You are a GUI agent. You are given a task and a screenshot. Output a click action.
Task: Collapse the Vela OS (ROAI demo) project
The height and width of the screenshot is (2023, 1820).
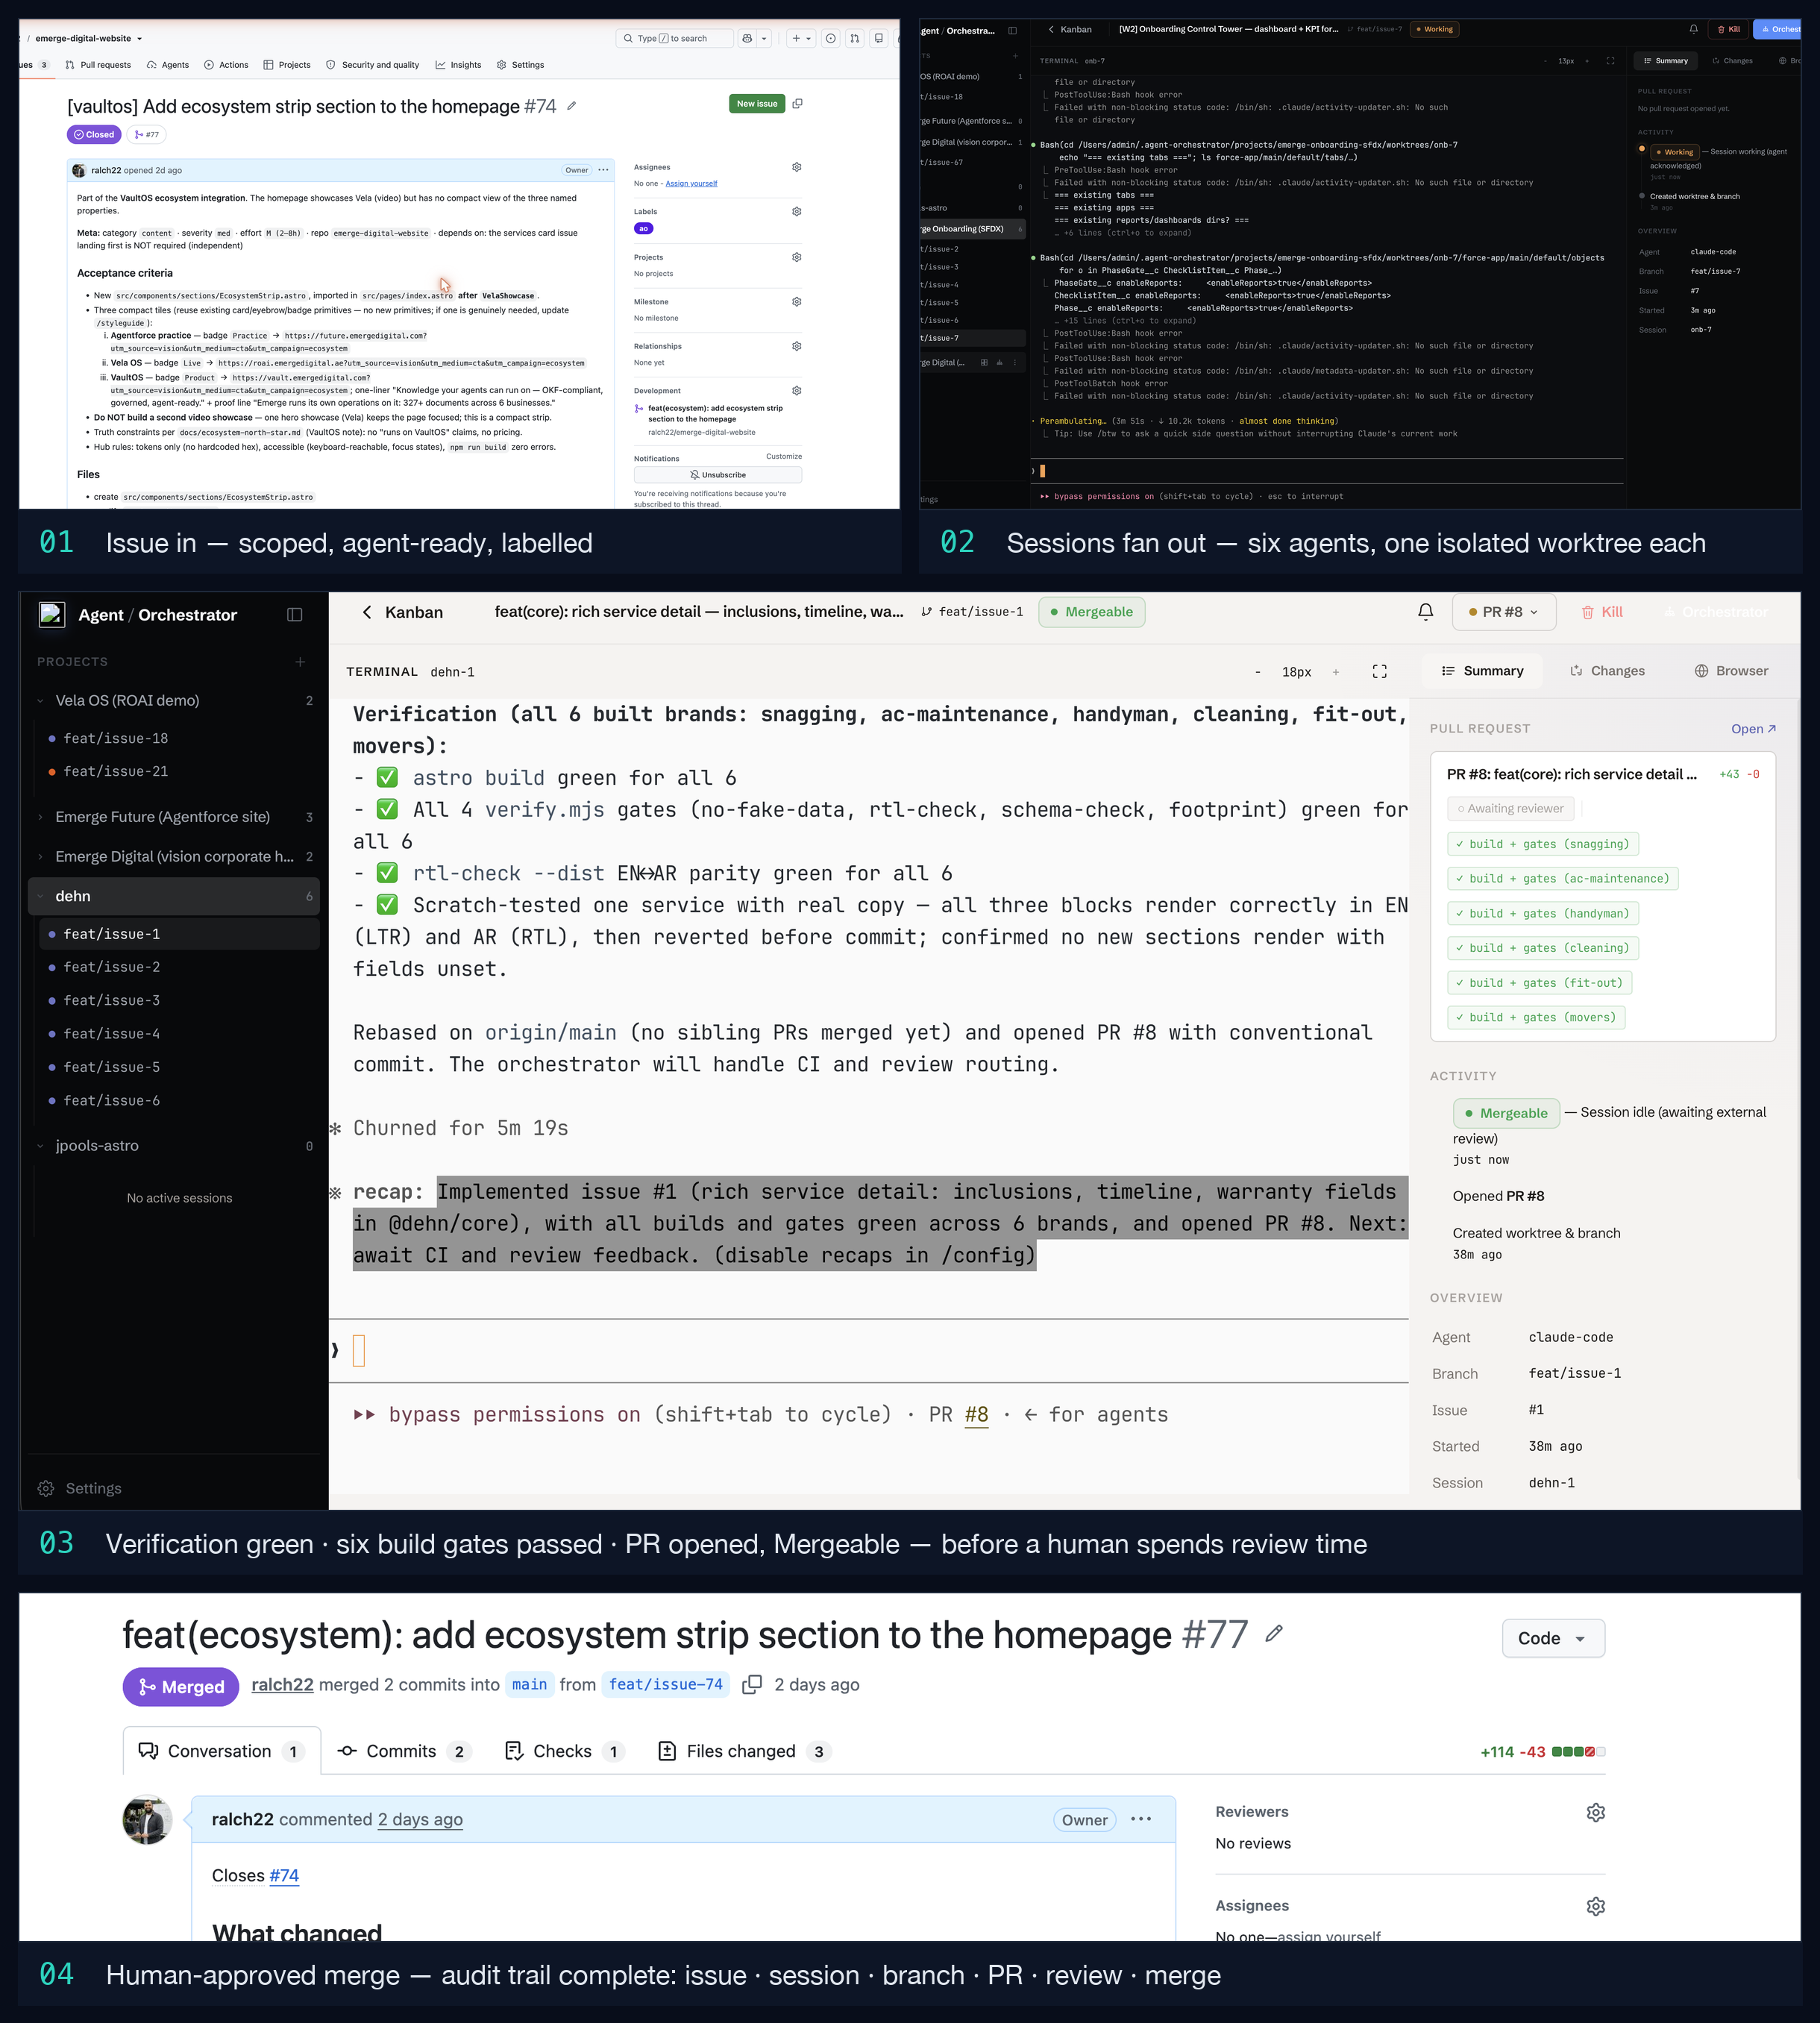point(40,701)
